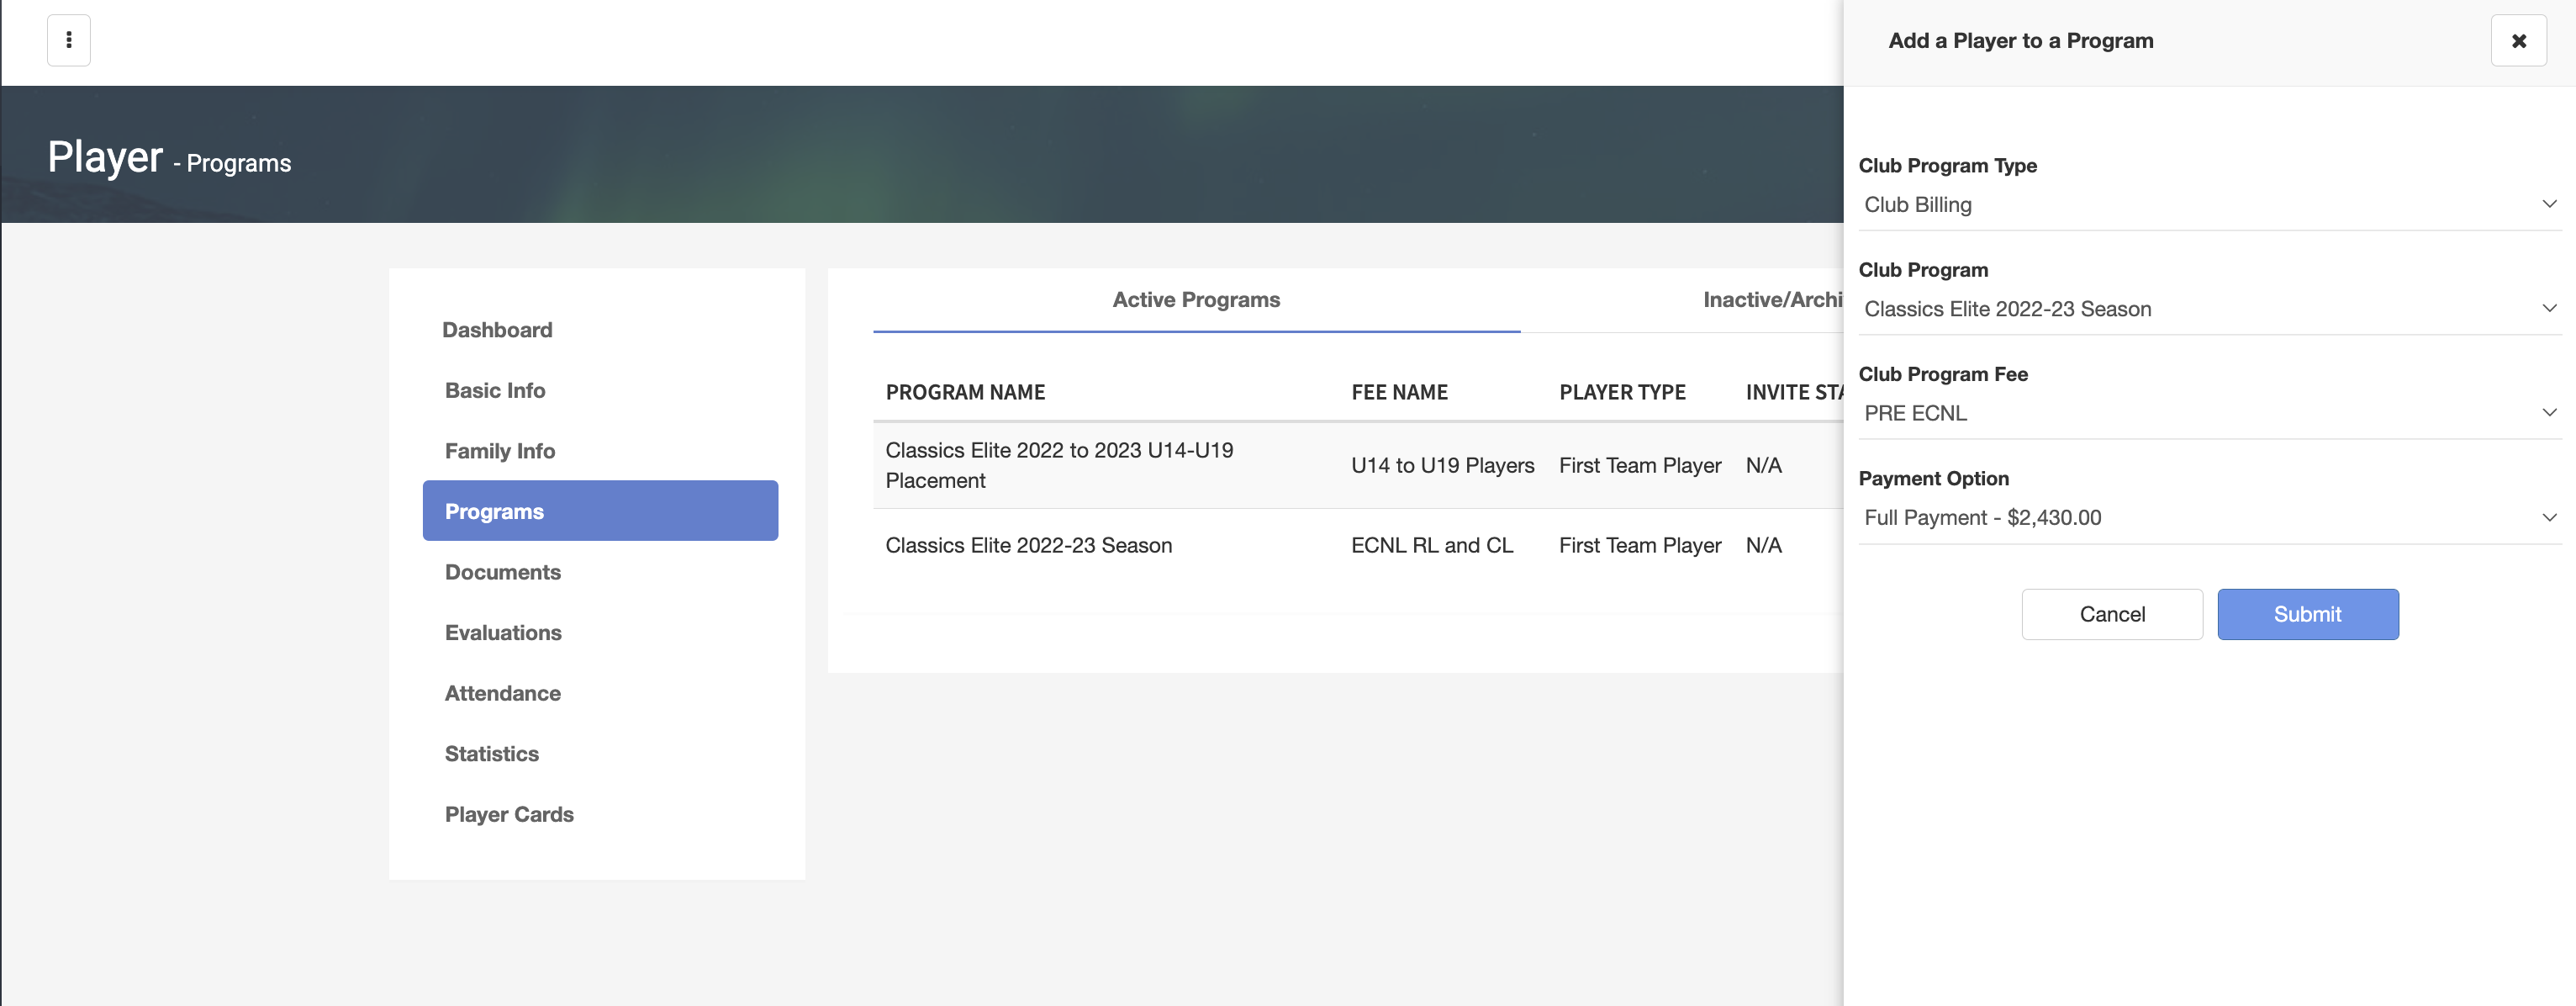Click ECNL RL and CL cell
The height and width of the screenshot is (1006, 2576).
point(1432,545)
